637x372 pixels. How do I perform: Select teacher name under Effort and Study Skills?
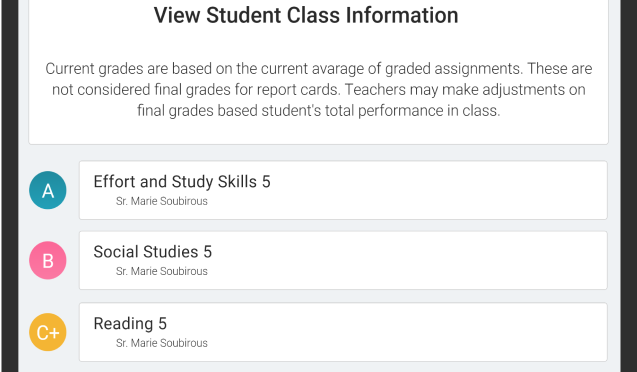click(x=162, y=201)
